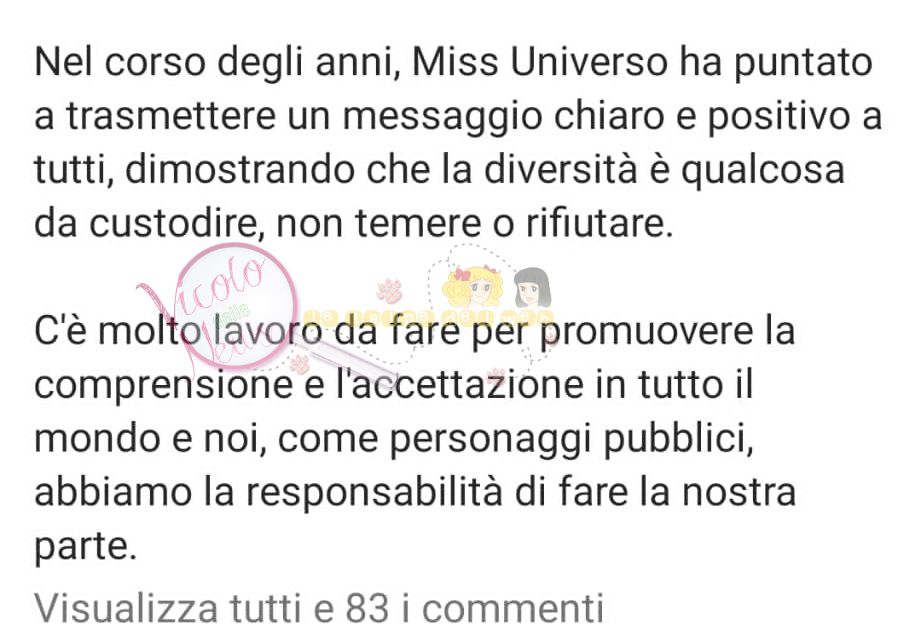Click the yellow watermark text under the cartoon girls
The height and width of the screenshot is (624, 921).
pyautogui.click(x=429, y=318)
